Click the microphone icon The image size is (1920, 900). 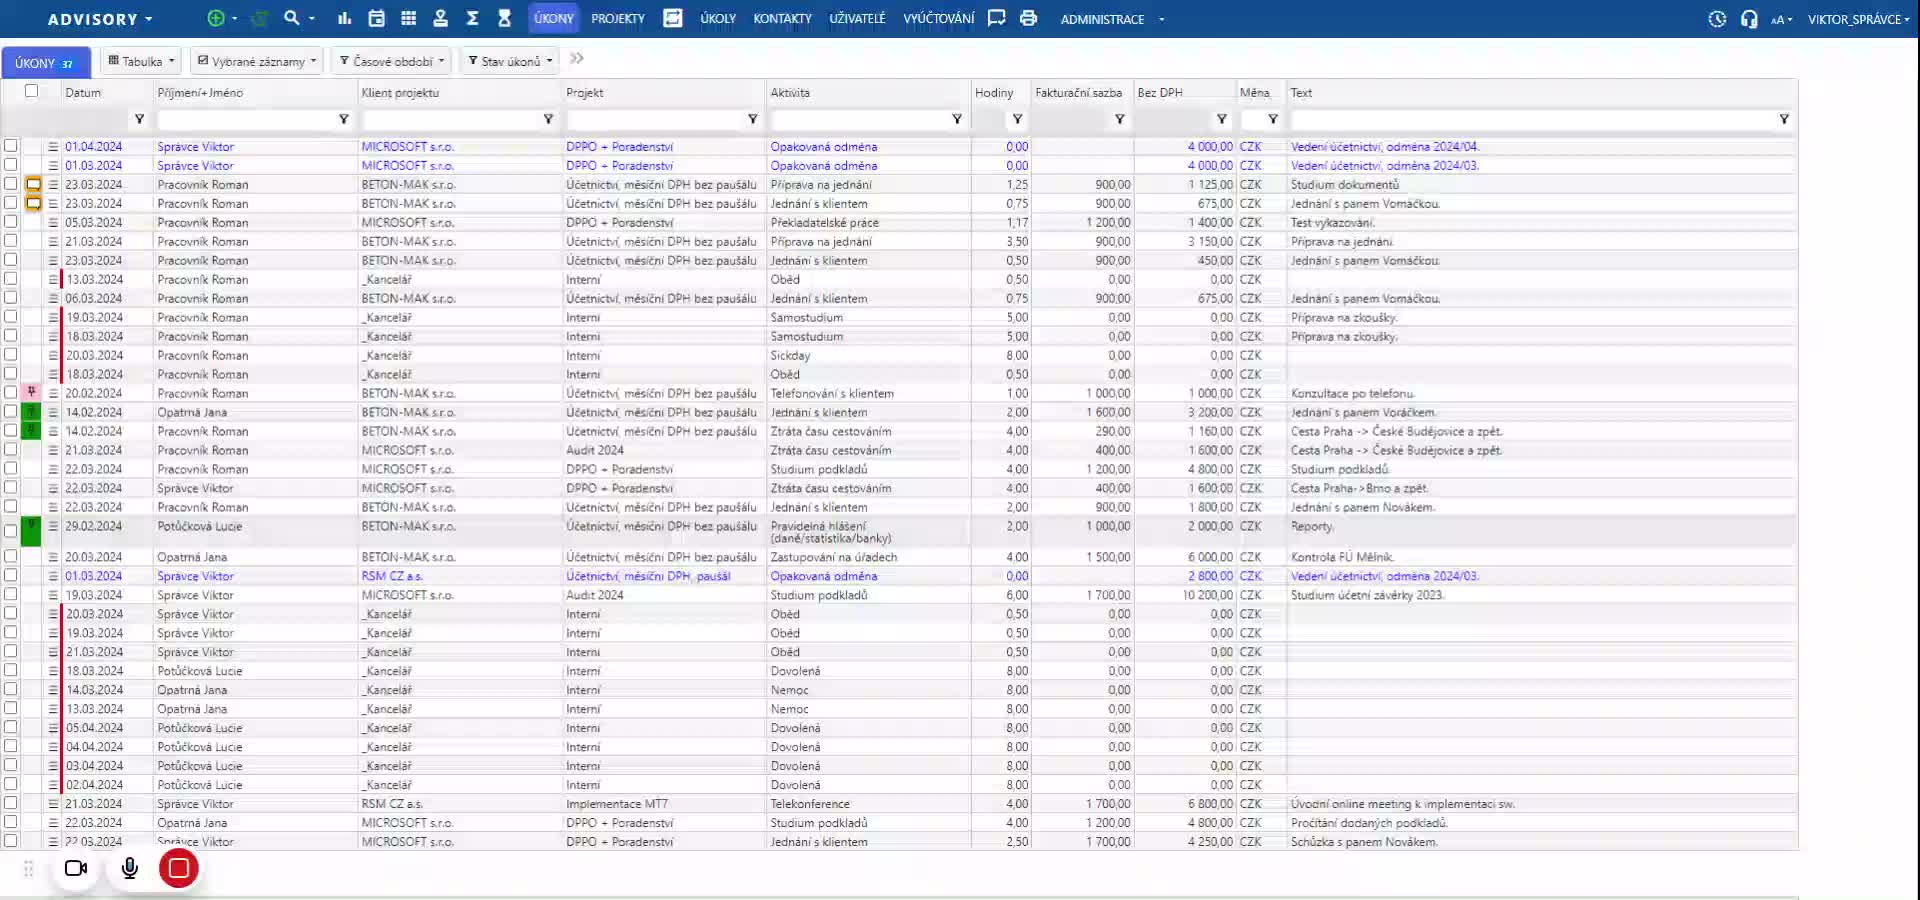(x=129, y=868)
